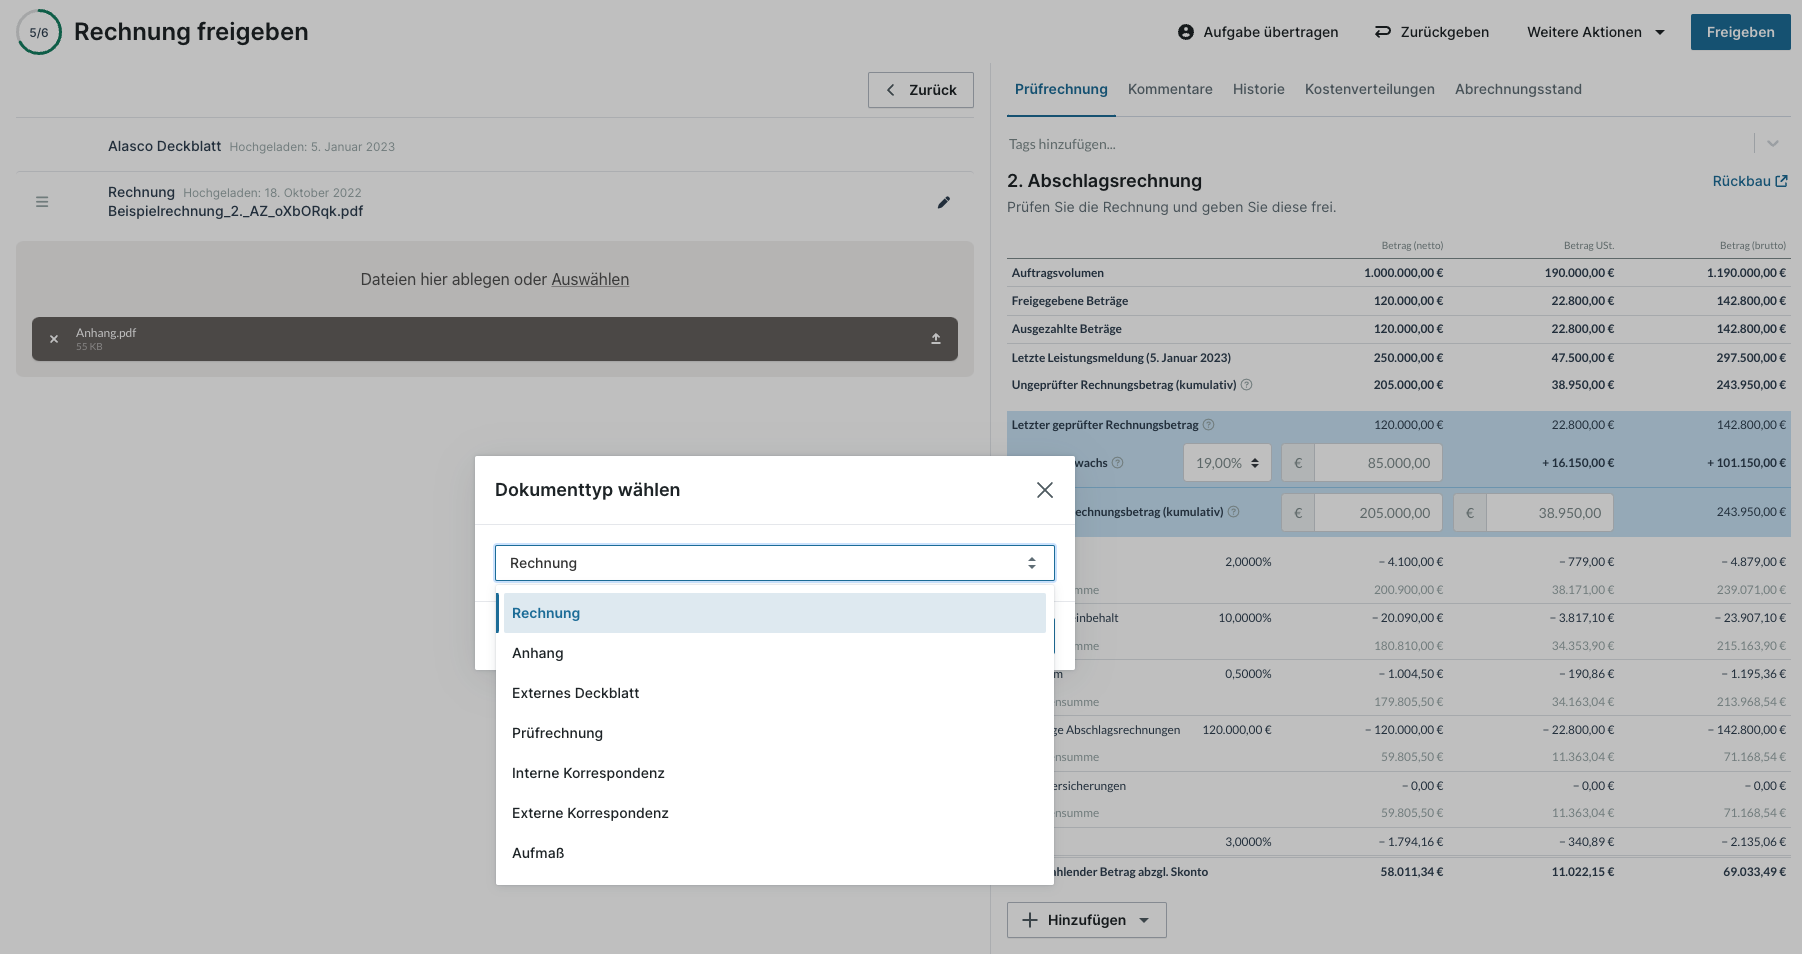
Task: Open the Kostenverteilungen tab
Action: (x=1369, y=89)
